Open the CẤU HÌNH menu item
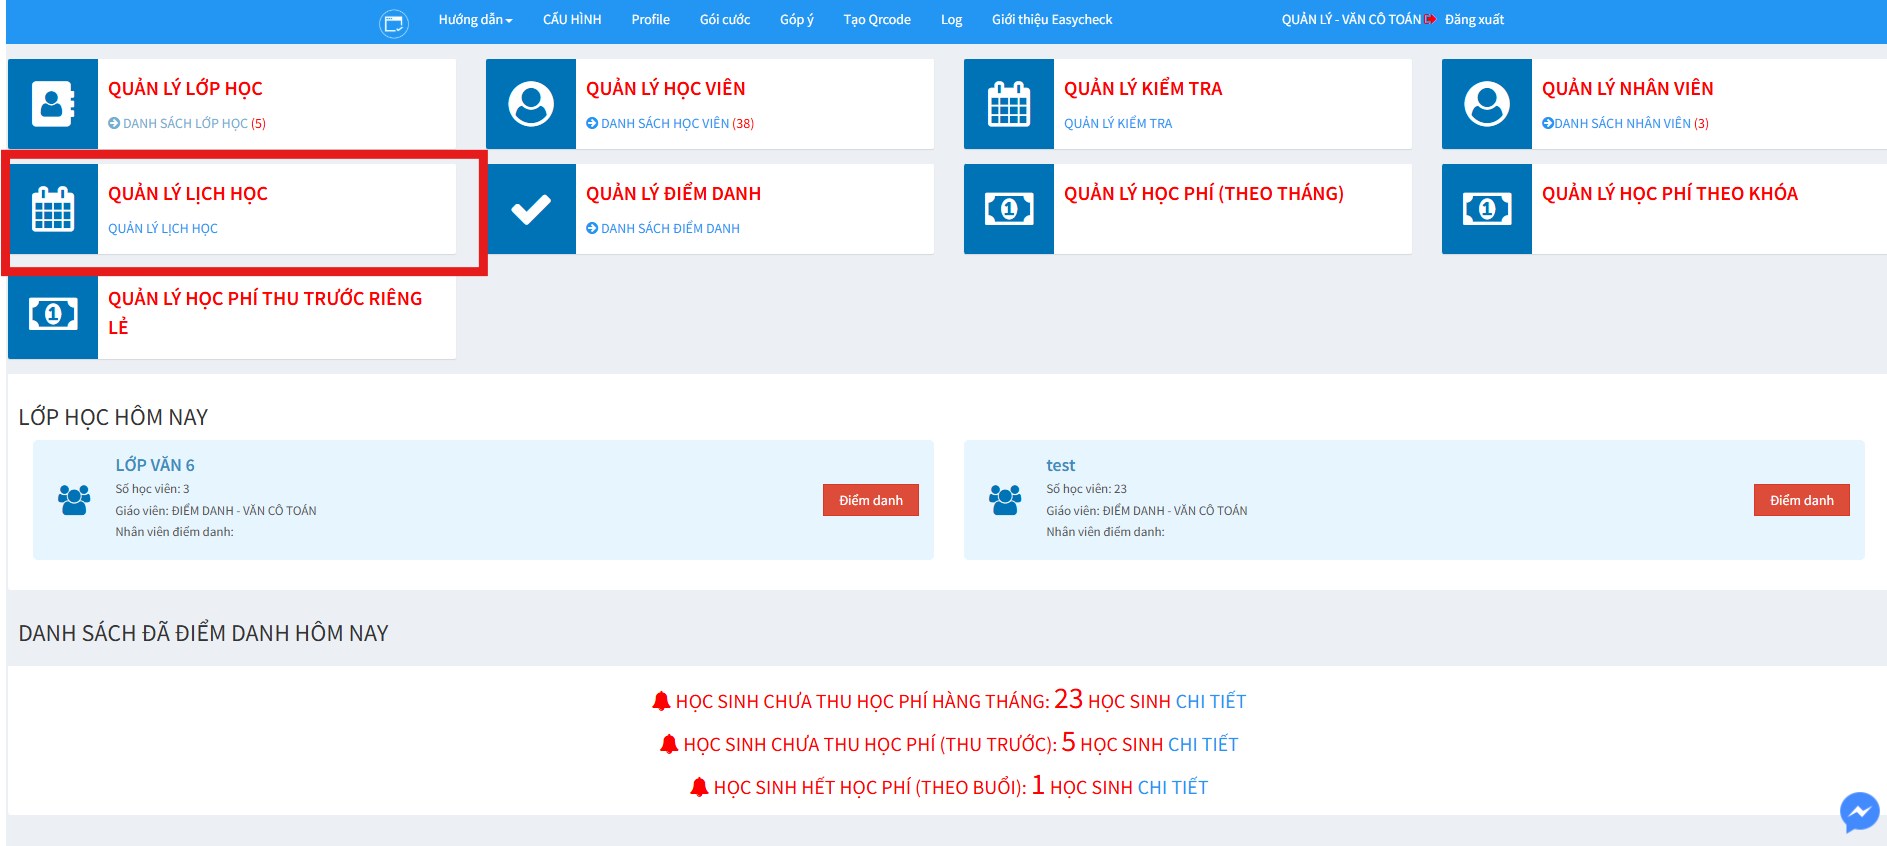 (x=572, y=20)
